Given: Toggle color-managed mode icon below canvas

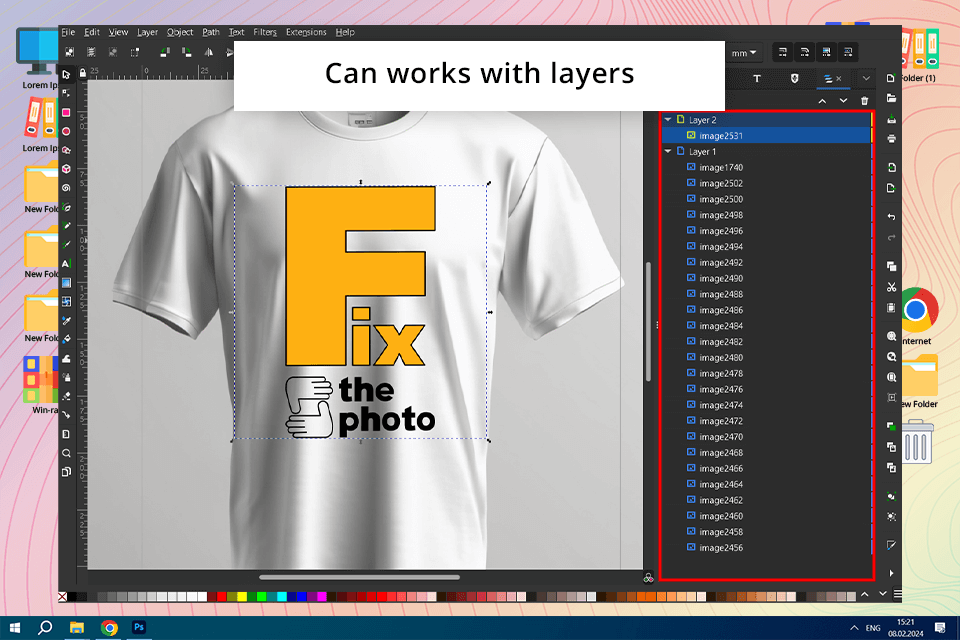Looking at the screenshot, I should click(x=648, y=578).
